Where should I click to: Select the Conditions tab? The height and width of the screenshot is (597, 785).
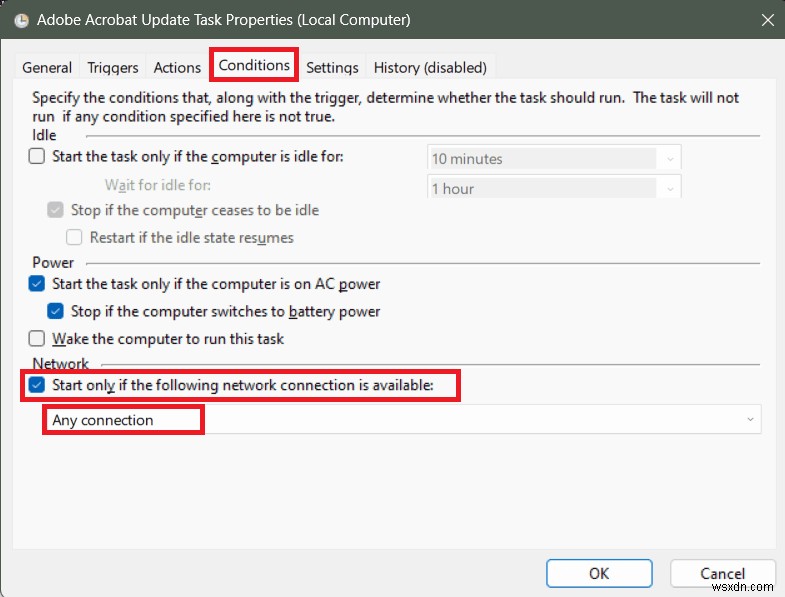click(254, 65)
